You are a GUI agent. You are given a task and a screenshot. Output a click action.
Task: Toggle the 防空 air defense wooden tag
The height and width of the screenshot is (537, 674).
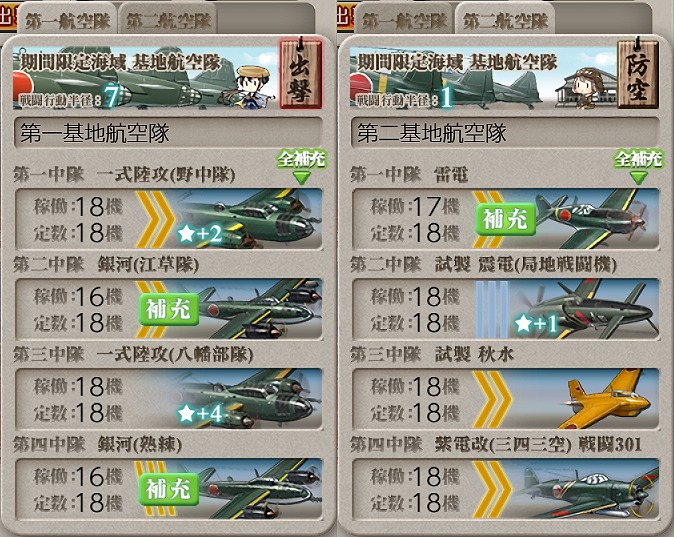[638, 73]
